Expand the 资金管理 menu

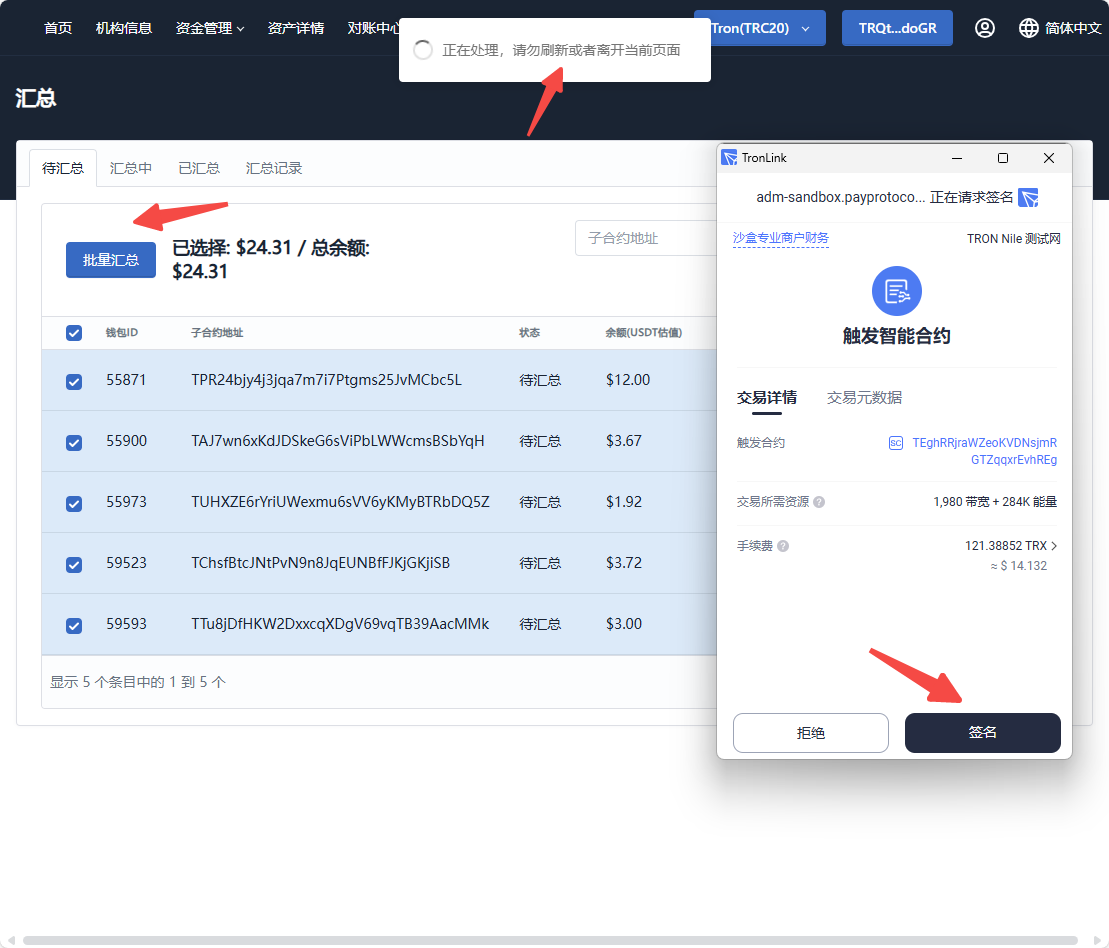click(x=209, y=28)
